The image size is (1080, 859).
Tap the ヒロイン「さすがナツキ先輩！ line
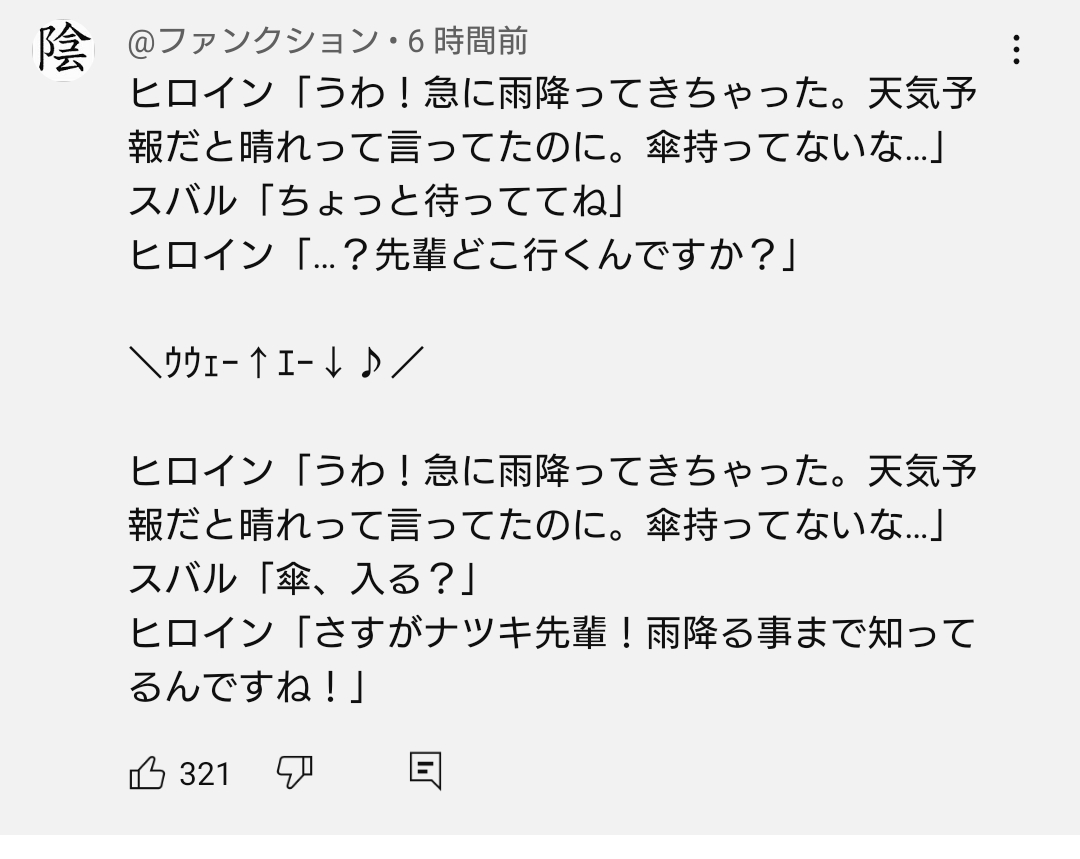click(551, 634)
